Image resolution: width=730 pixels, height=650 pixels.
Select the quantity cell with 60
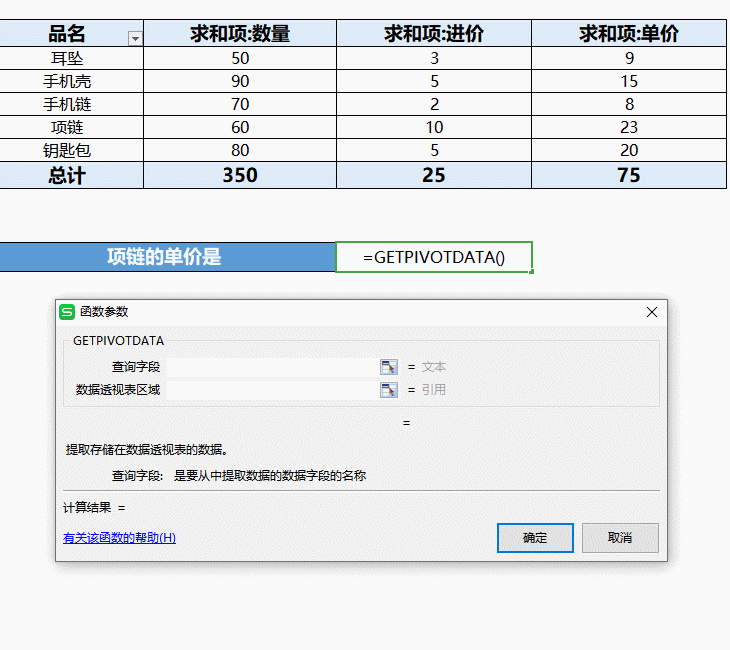[240, 127]
